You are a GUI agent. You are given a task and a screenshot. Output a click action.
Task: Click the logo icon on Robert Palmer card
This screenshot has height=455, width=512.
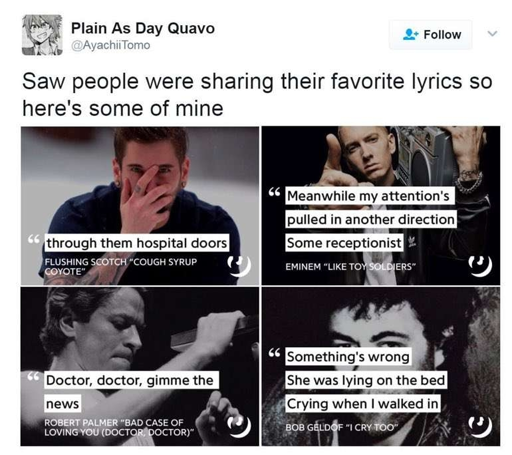[x=239, y=427]
